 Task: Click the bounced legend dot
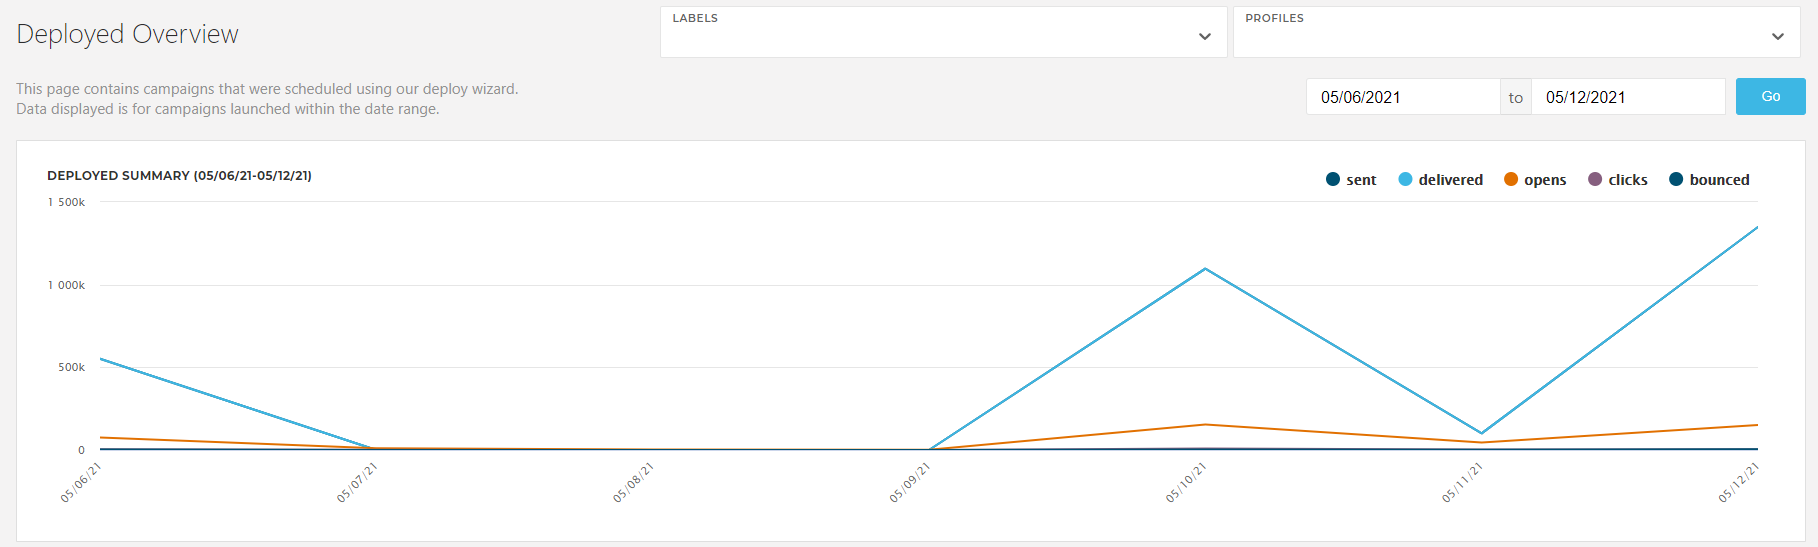(1676, 180)
